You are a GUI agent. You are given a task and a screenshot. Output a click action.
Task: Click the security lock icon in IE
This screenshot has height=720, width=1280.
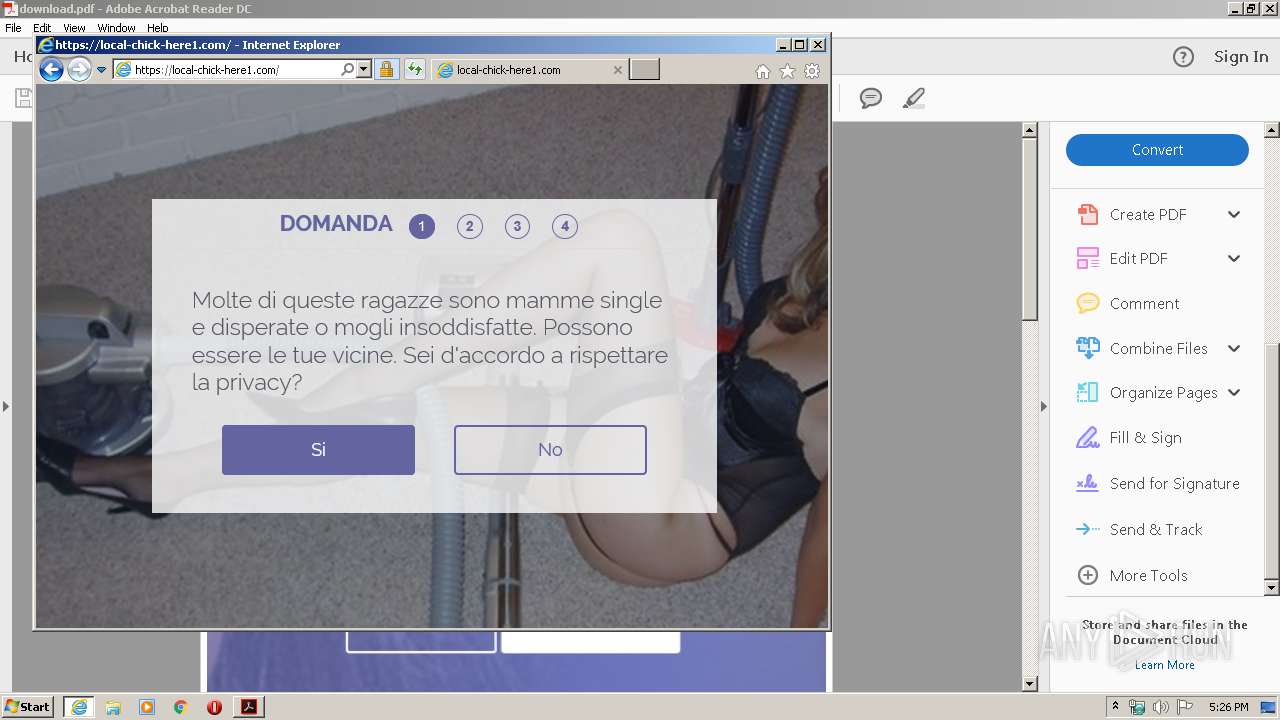(386, 70)
